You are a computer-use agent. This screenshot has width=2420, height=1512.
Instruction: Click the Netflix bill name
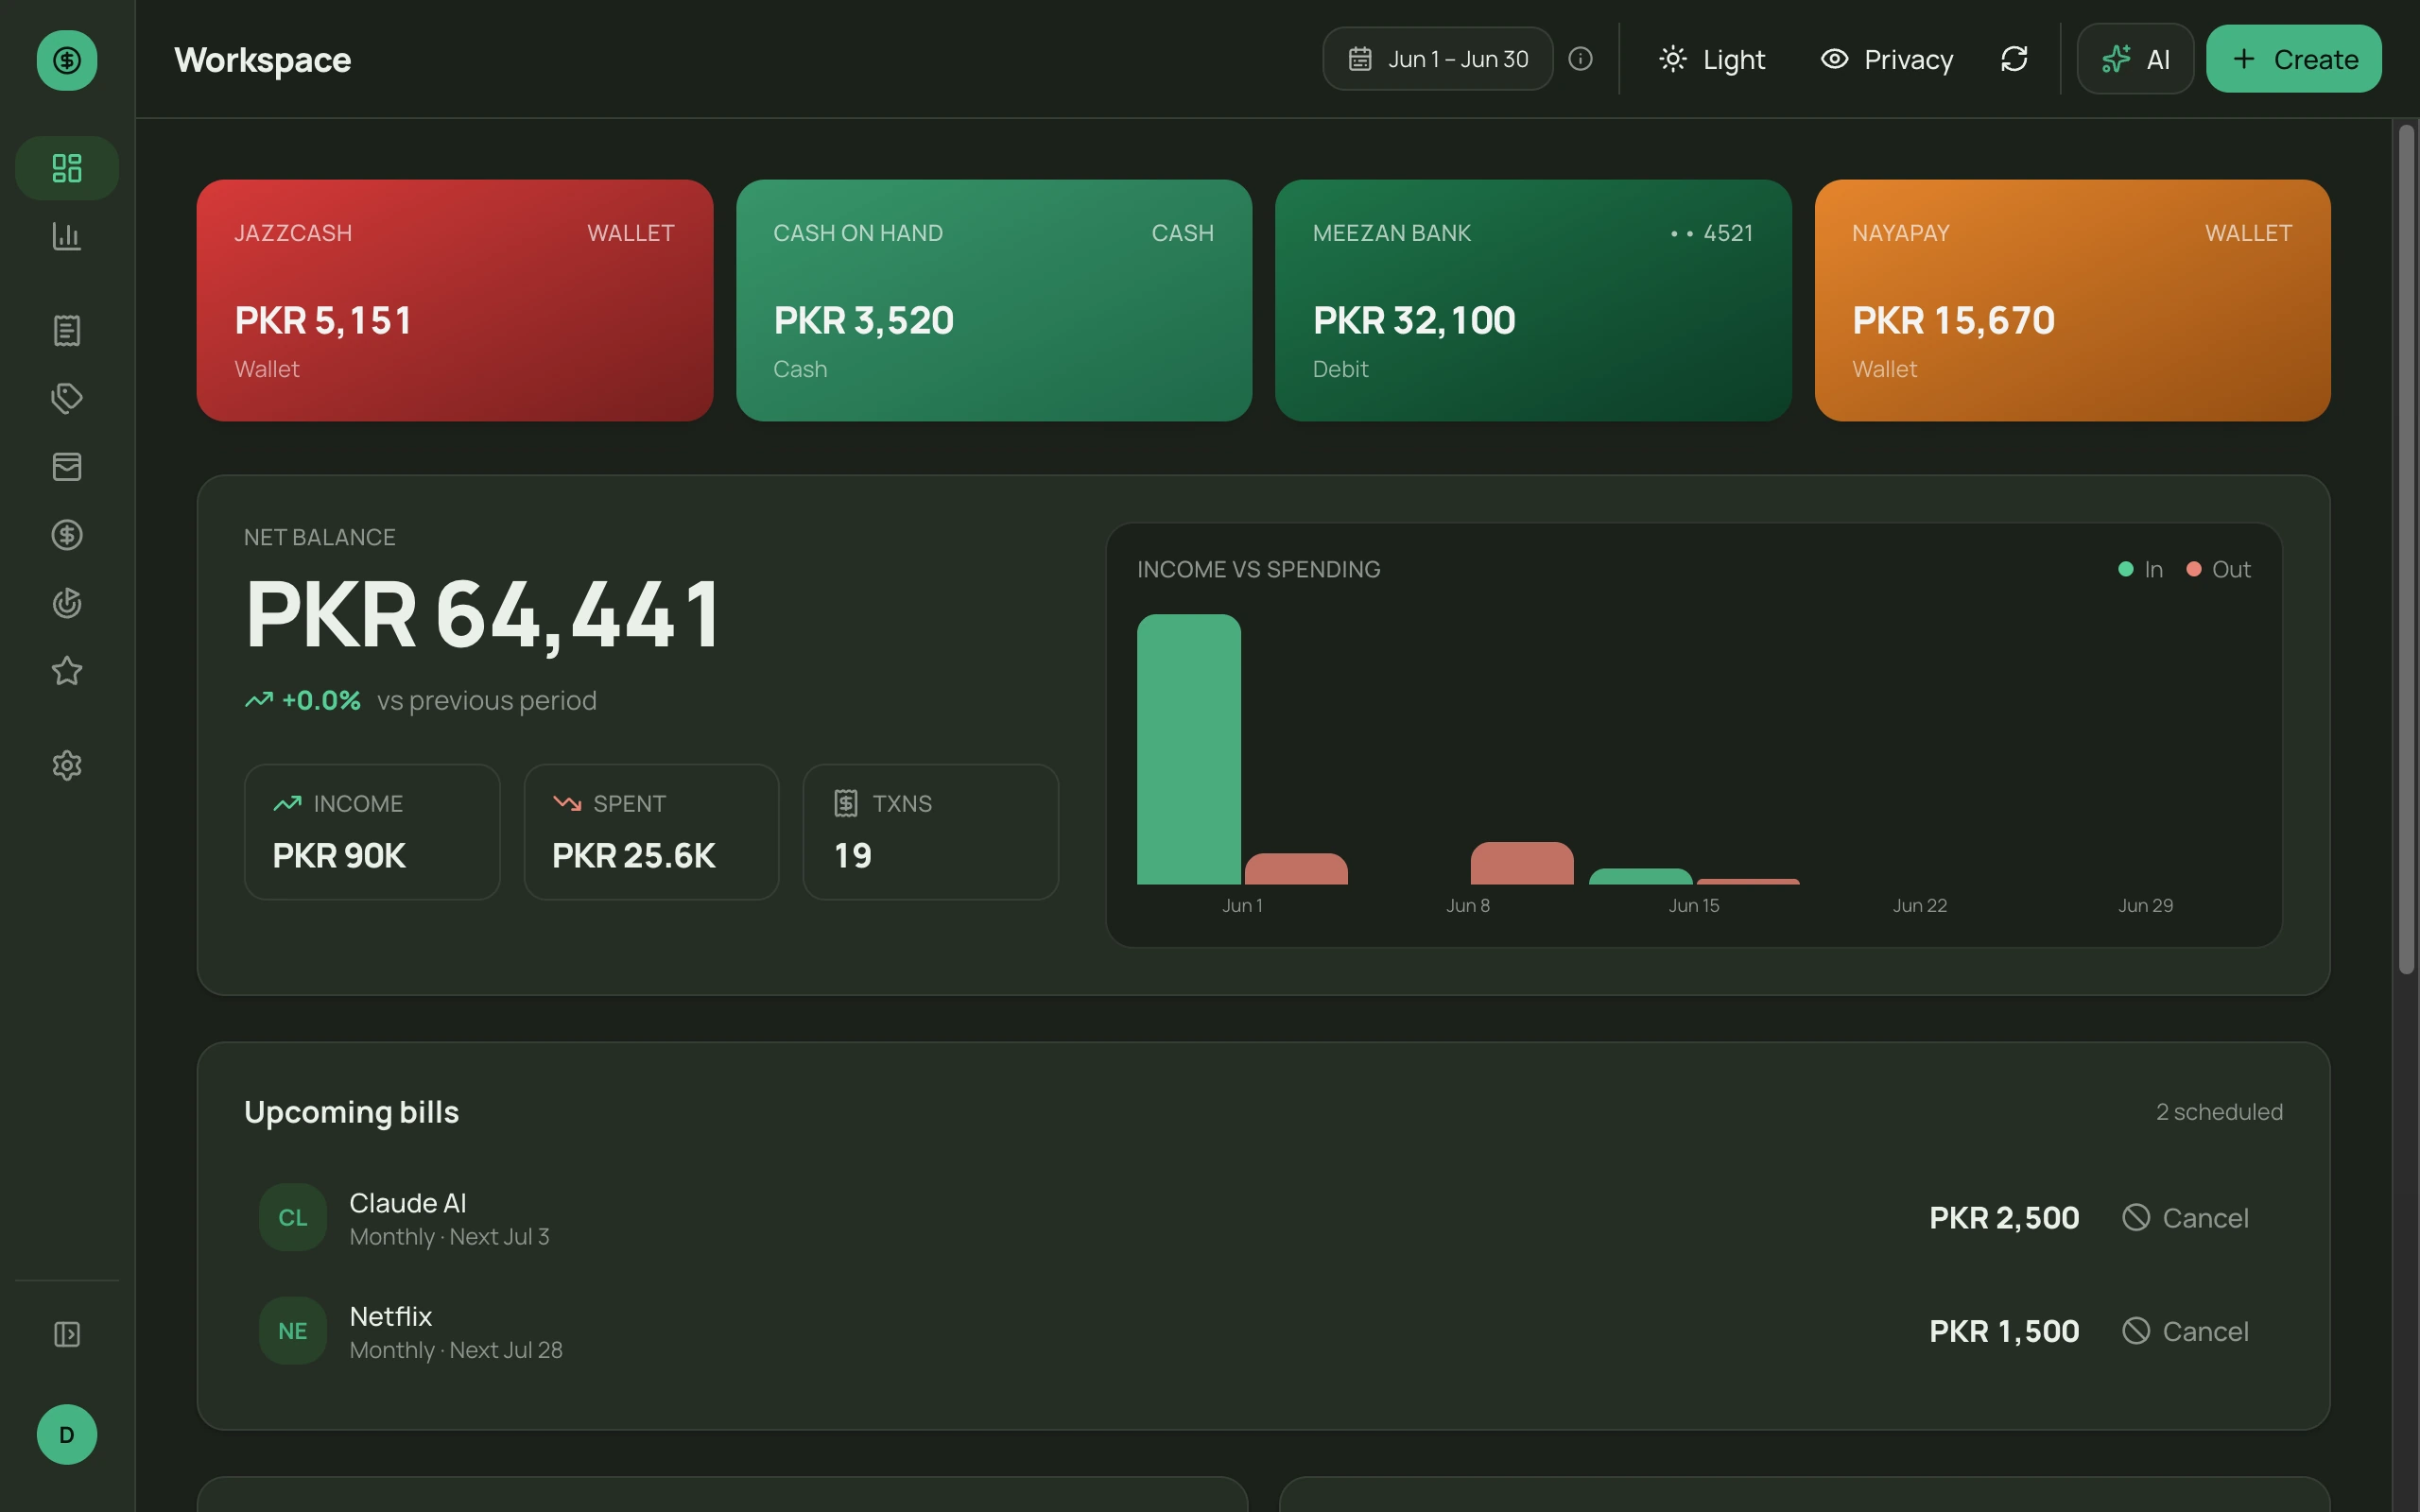click(x=391, y=1316)
